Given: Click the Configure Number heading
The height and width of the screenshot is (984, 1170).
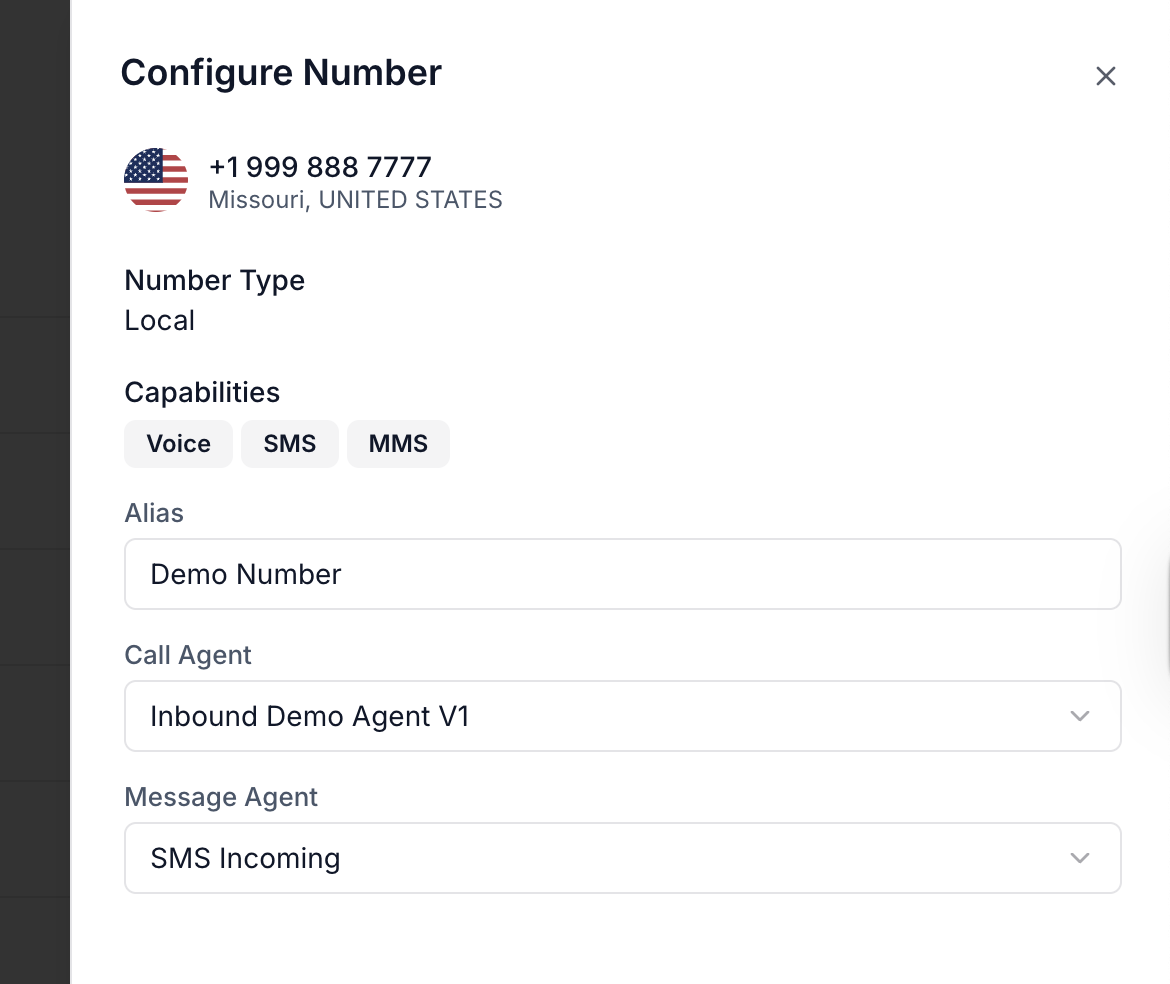Looking at the screenshot, I should click(281, 72).
